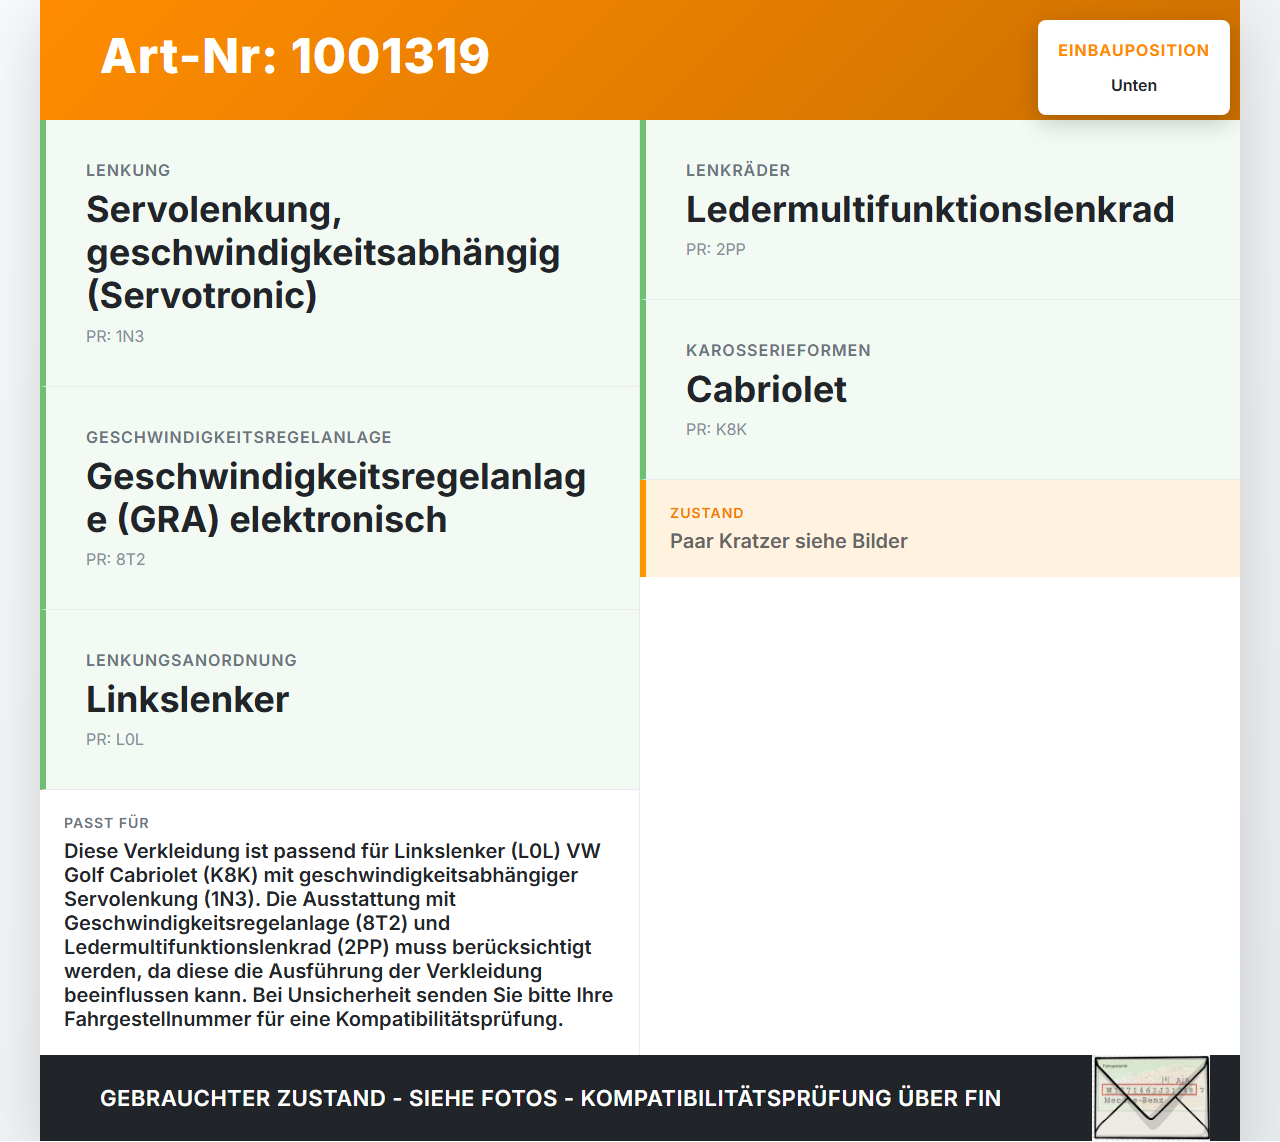Select the PR: 1N3 code
The image size is (1280, 1142).
click(115, 337)
